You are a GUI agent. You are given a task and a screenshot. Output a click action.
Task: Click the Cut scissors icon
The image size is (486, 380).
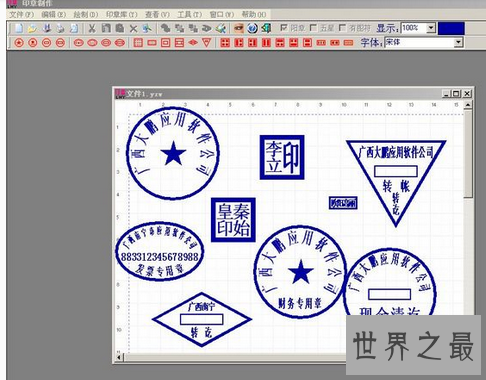[x=92, y=28]
